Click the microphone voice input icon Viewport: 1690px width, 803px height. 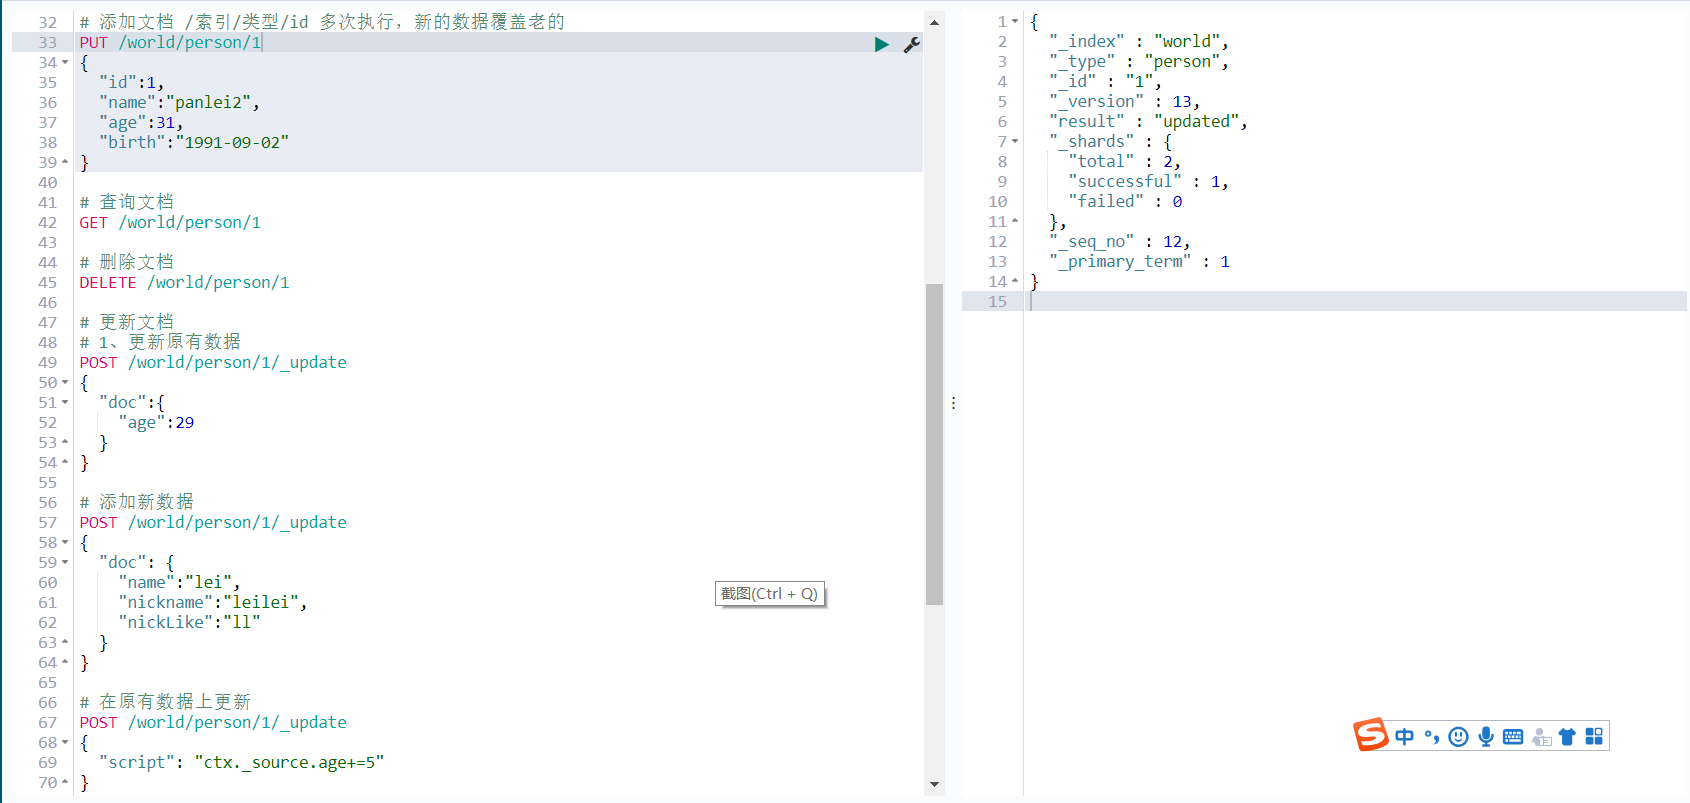pos(1486,737)
